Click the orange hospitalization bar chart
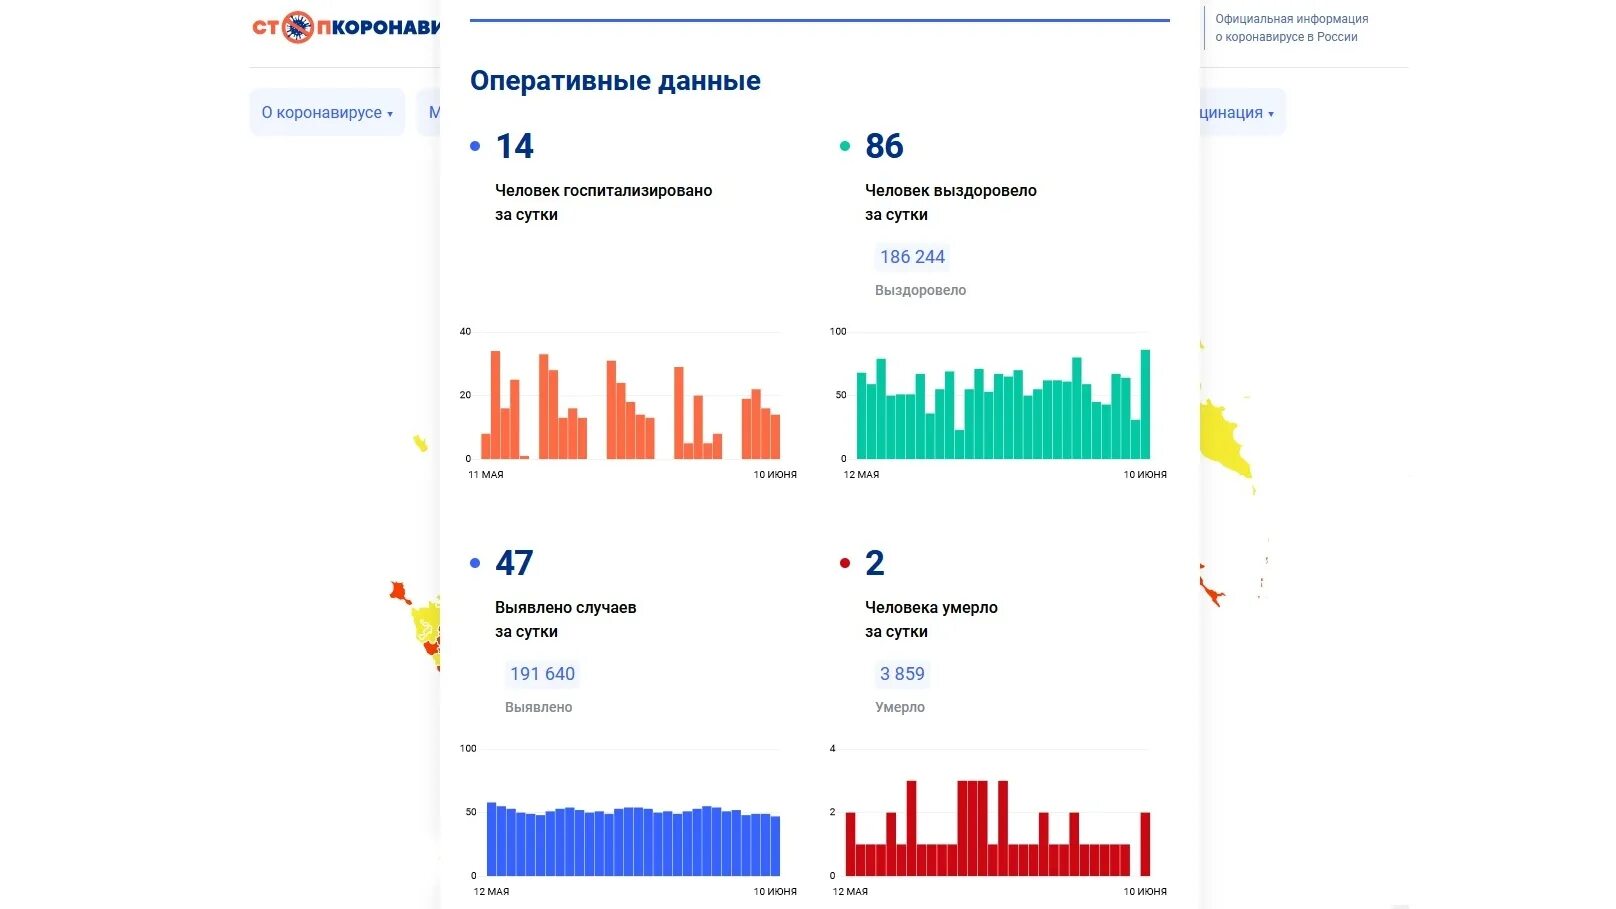Image resolution: width=1616 pixels, height=909 pixels. [630, 405]
